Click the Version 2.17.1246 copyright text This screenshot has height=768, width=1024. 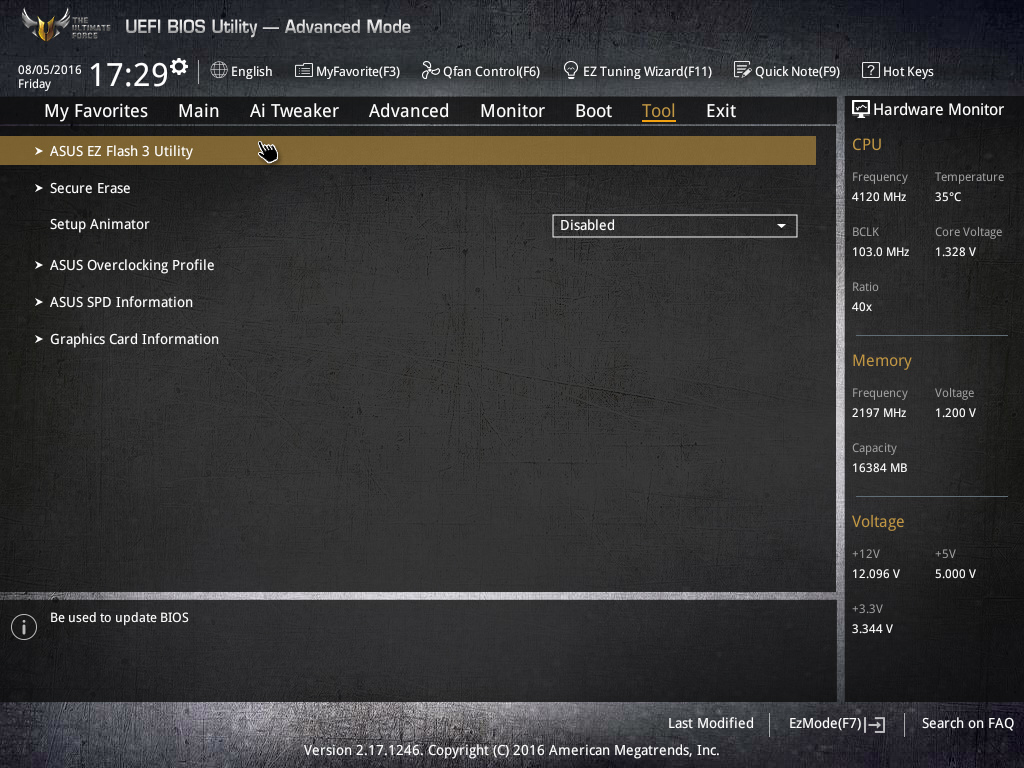[x=511, y=750]
